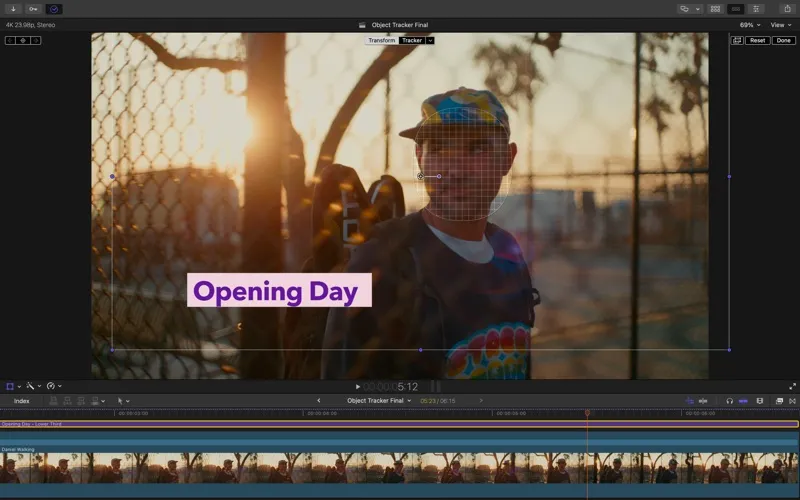The image size is (800, 500).
Task: Toggle the Timeline panel icon in toolbar
Action: [x=736, y=9]
